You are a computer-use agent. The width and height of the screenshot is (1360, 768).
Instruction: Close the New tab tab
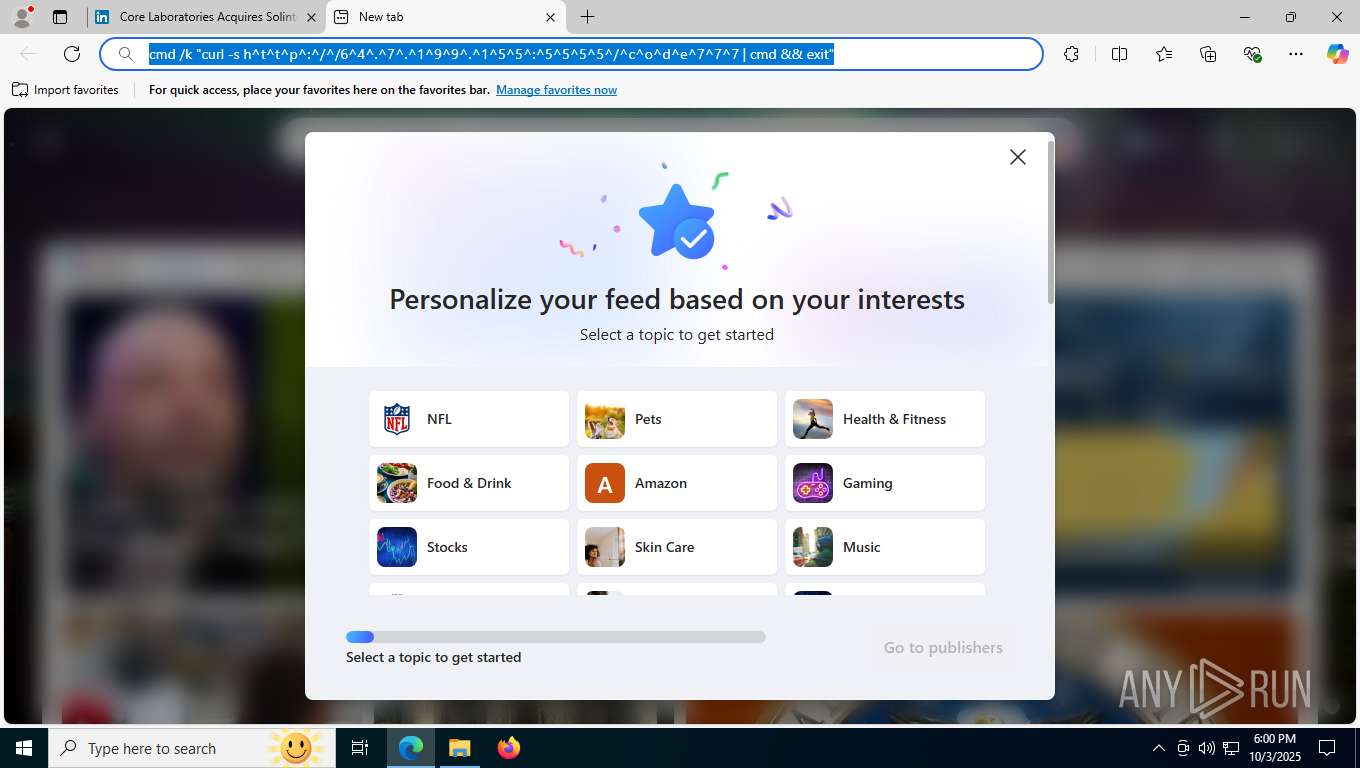(x=550, y=17)
